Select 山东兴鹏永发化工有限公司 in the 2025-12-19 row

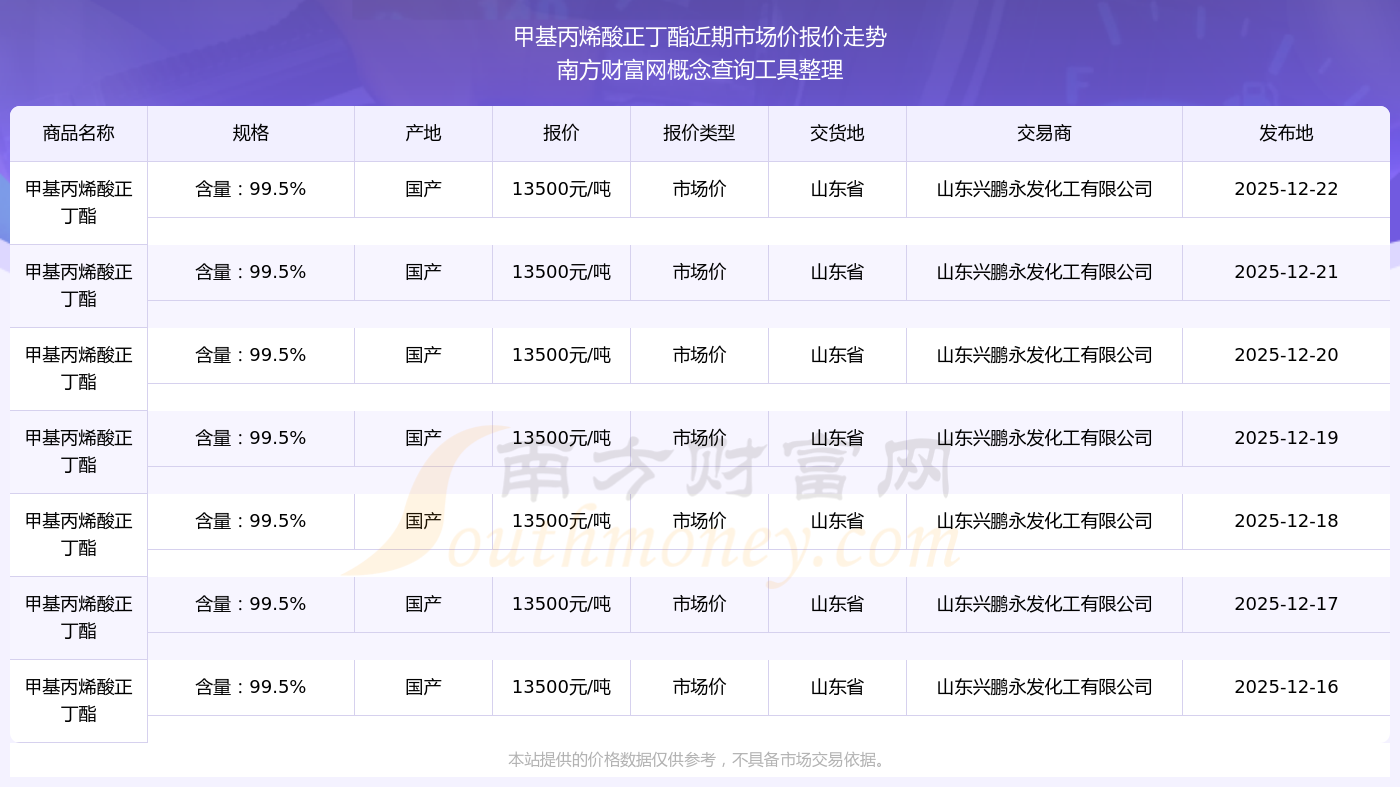[1045, 438]
